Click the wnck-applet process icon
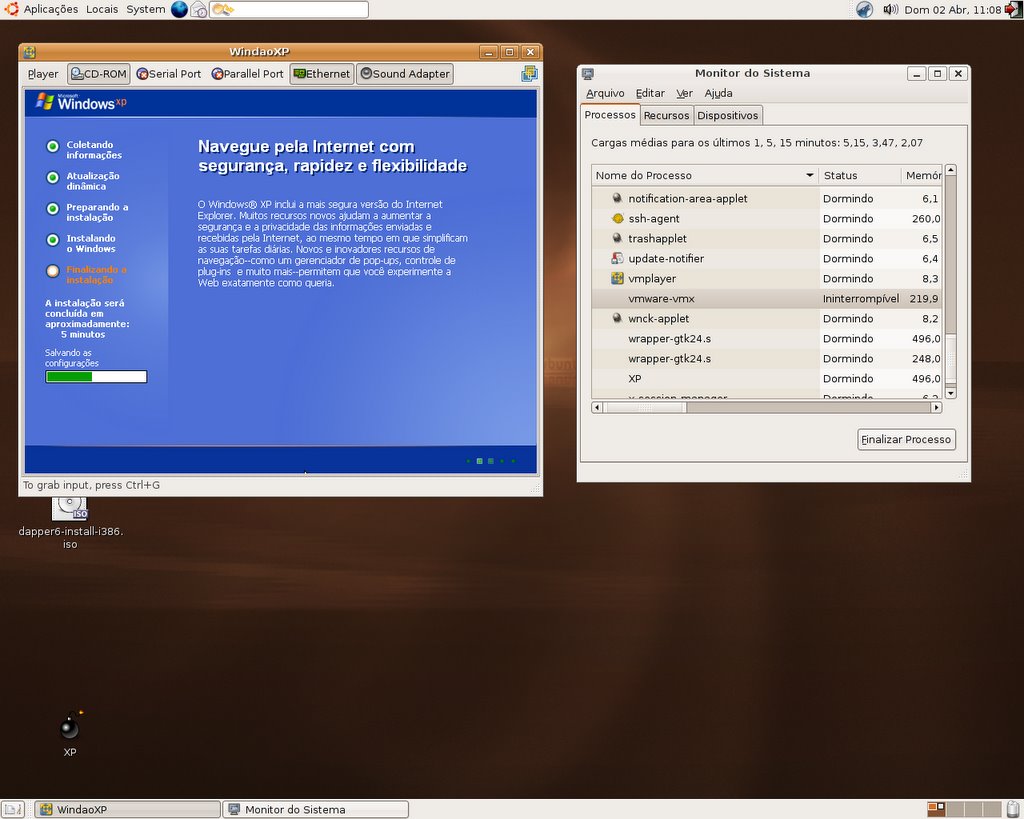 pos(617,319)
